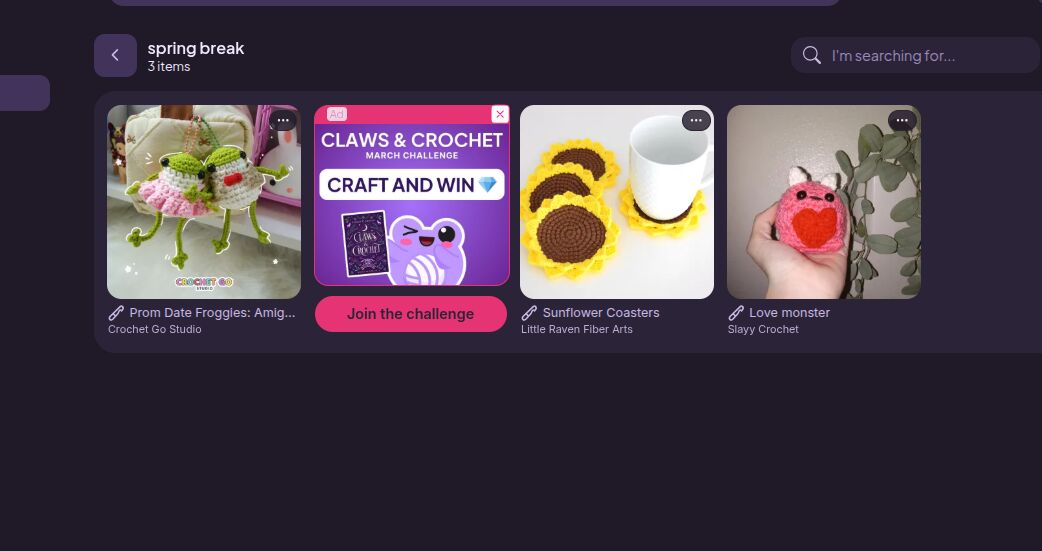Image resolution: width=1042 pixels, height=551 pixels.
Task: Close the Claws & Crochet ad
Action: (x=500, y=114)
